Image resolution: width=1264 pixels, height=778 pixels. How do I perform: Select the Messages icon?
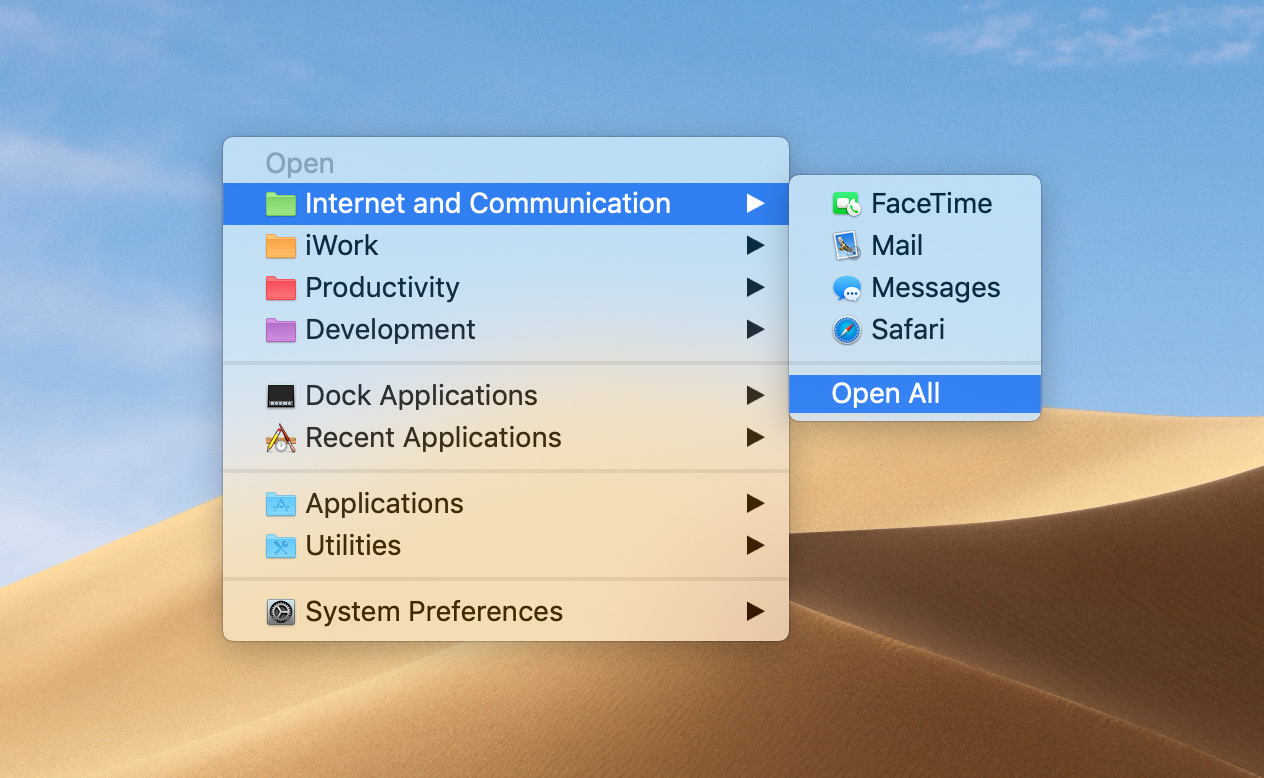pyautogui.click(x=846, y=287)
